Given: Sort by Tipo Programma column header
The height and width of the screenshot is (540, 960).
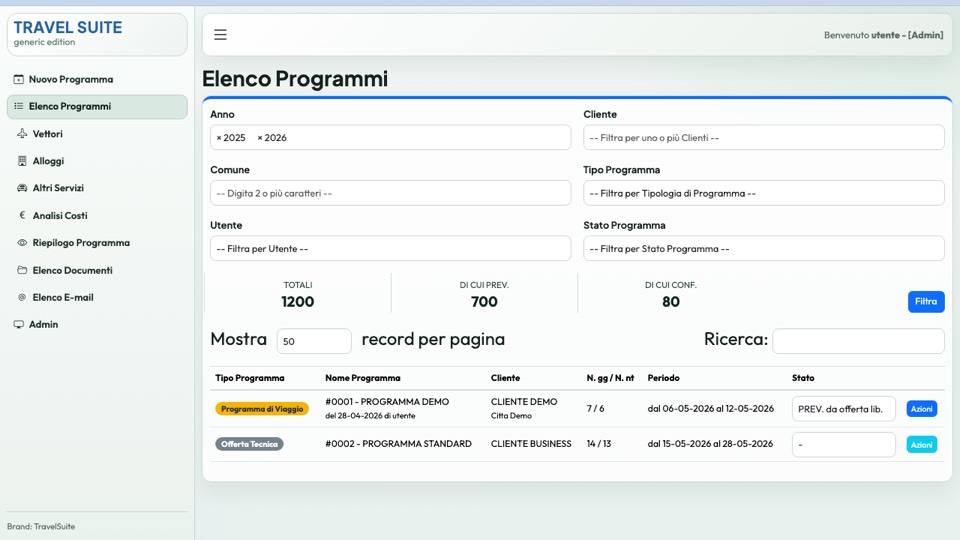Looking at the screenshot, I should [250, 378].
